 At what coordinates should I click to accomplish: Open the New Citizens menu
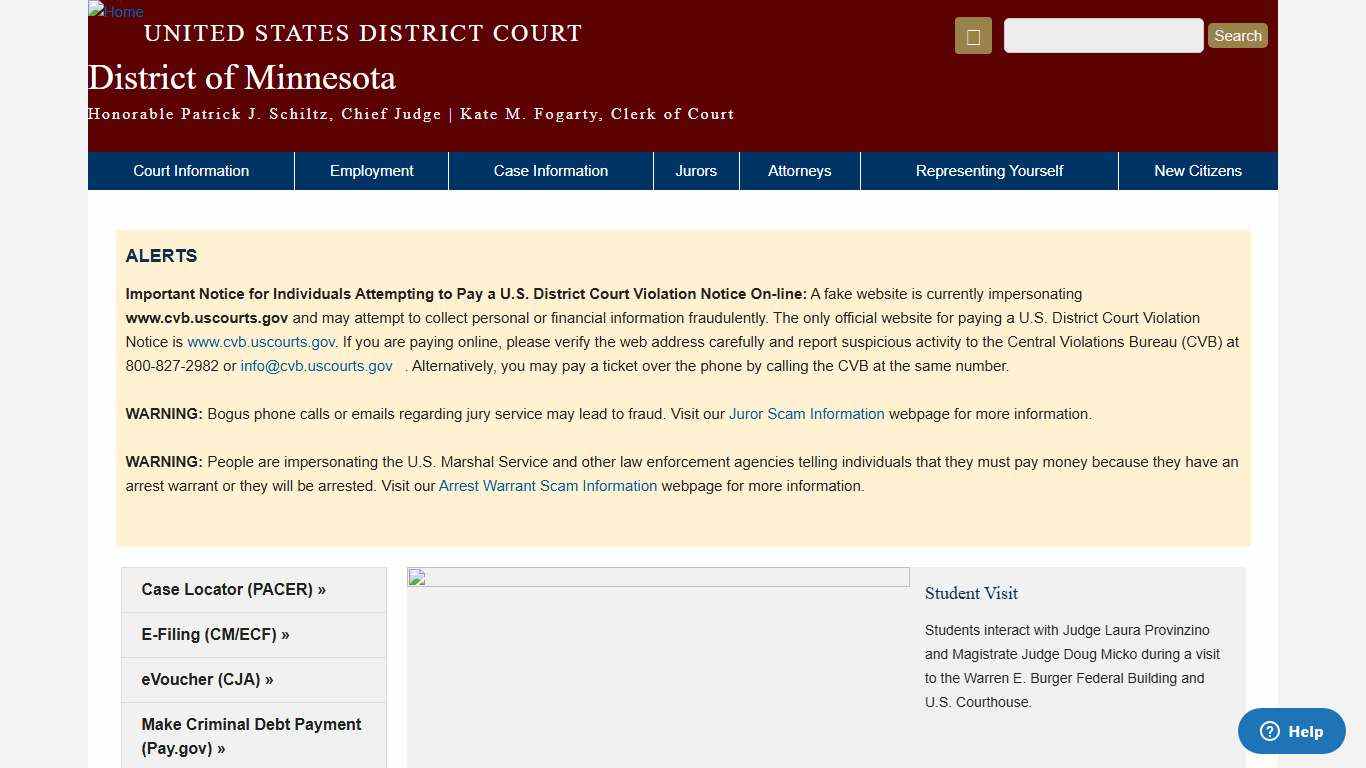click(1197, 170)
